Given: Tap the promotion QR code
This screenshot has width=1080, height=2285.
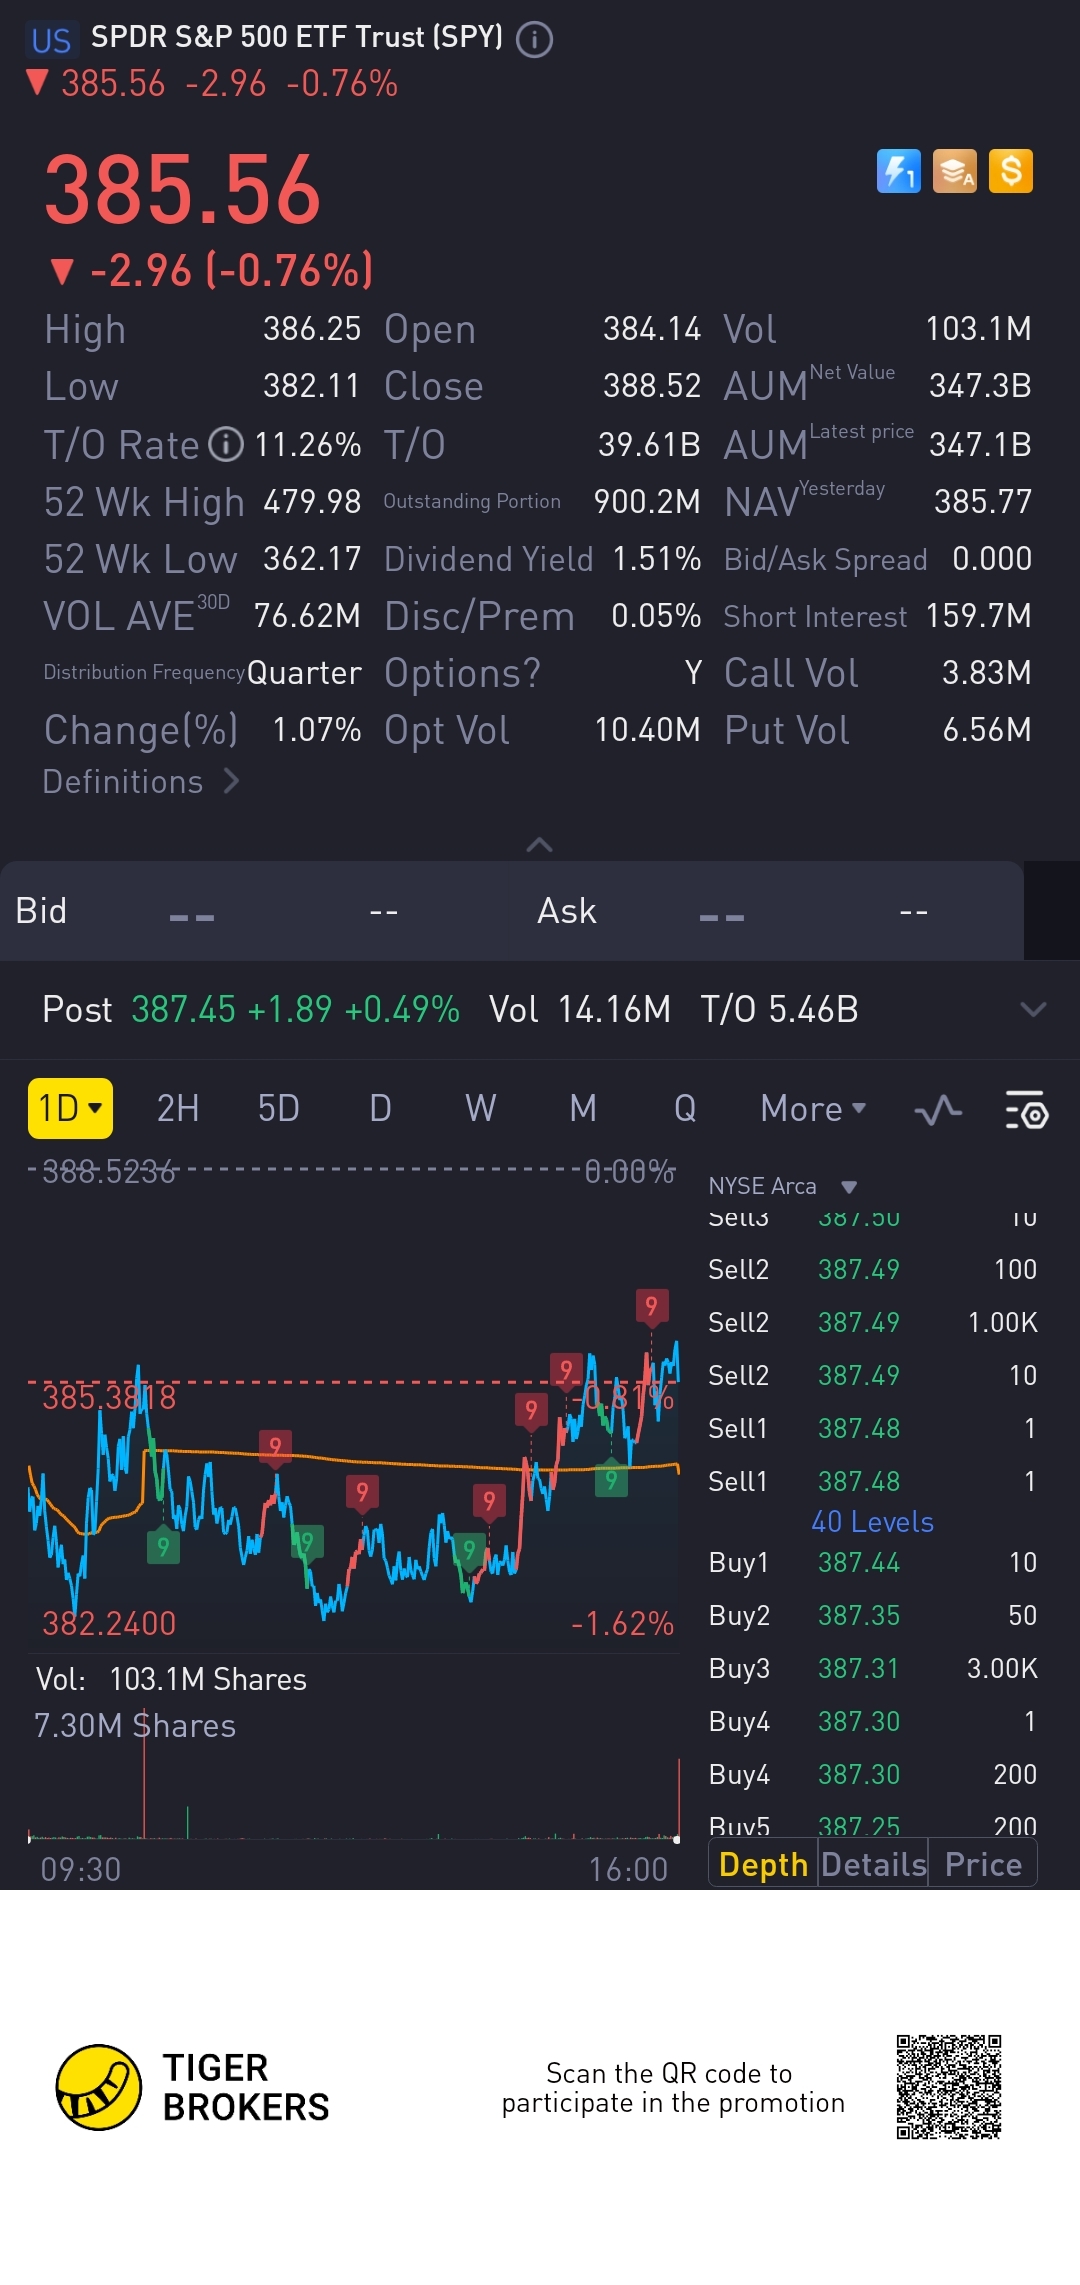Looking at the screenshot, I should click(x=948, y=2087).
